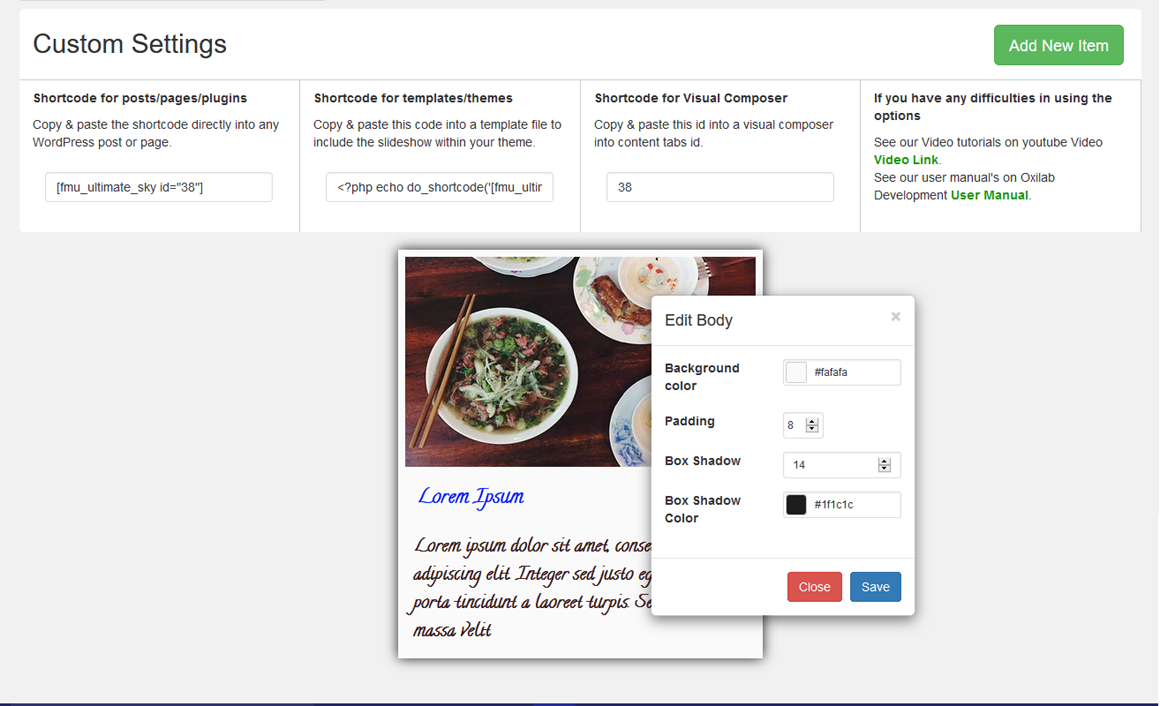
Task: Open the Box Shadow Color swatch picker
Action: pyautogui.click(x=796, y=505)
